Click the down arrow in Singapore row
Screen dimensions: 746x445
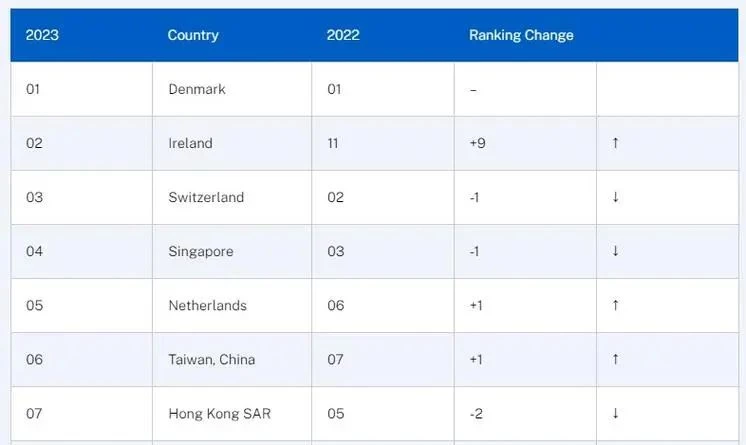tap(615, 251)
